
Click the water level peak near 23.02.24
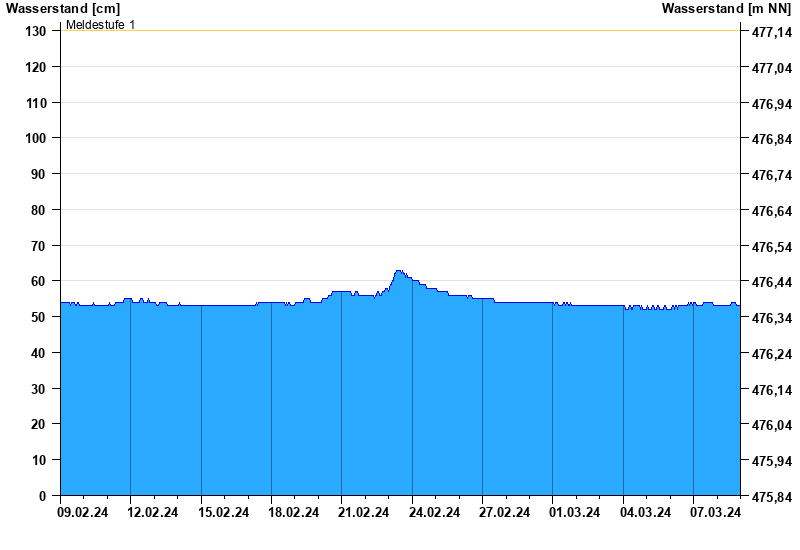click(399, 271)
